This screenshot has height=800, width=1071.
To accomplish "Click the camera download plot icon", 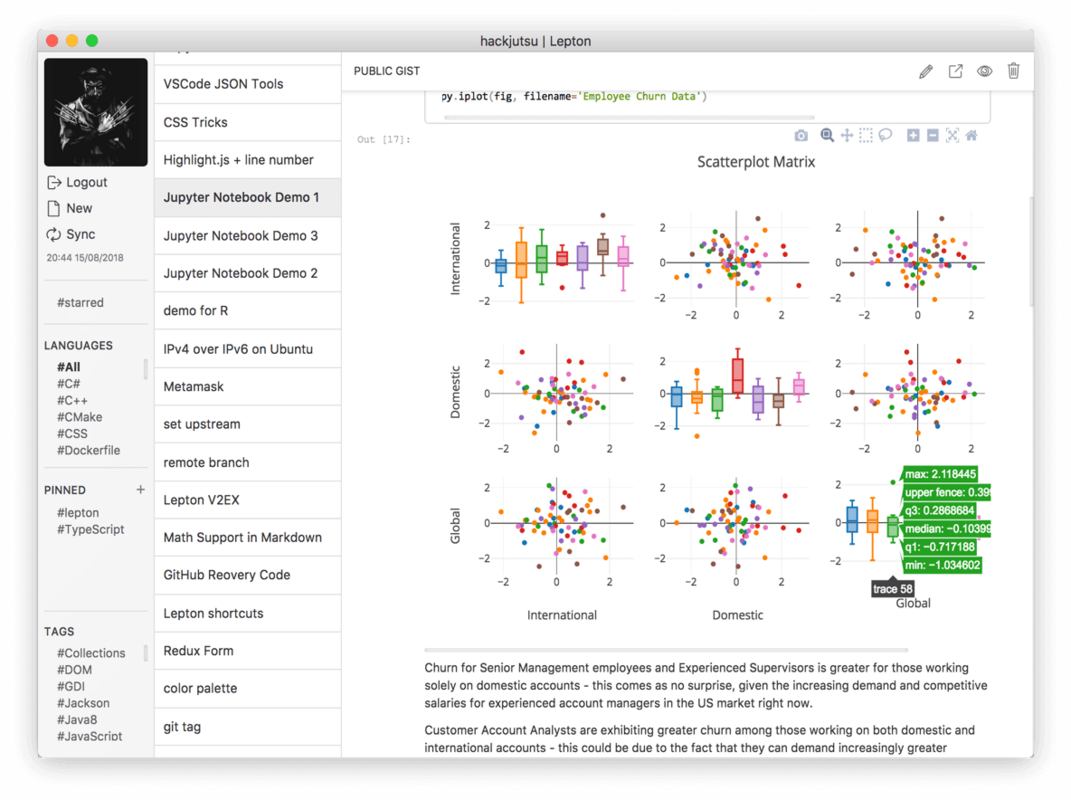I will [801, 136].
